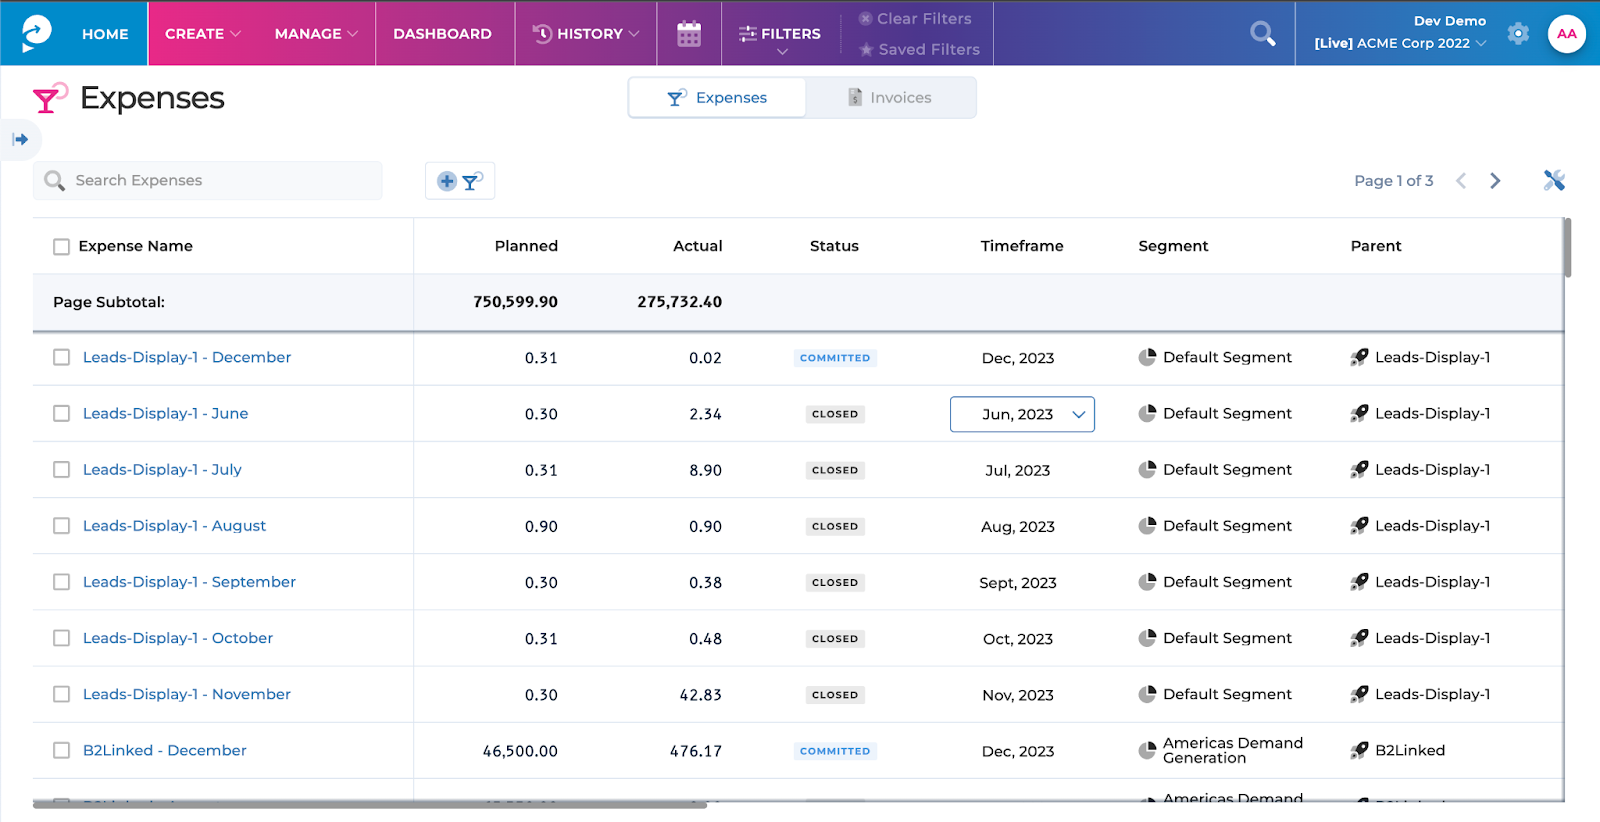Click the CLOSED status in July row
This screenshot has height=822, width=1600.
tap(835, 470)
